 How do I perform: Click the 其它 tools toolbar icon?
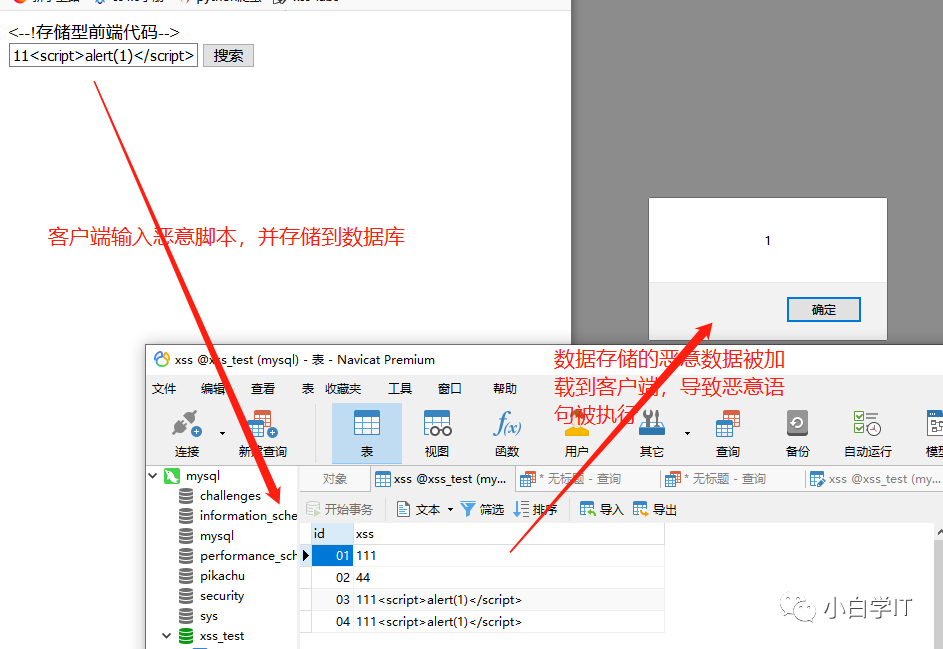(652, 423)
